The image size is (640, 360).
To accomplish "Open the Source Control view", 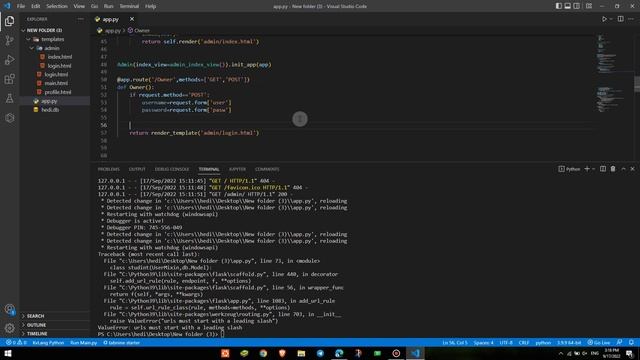I will tap(9, 40).
